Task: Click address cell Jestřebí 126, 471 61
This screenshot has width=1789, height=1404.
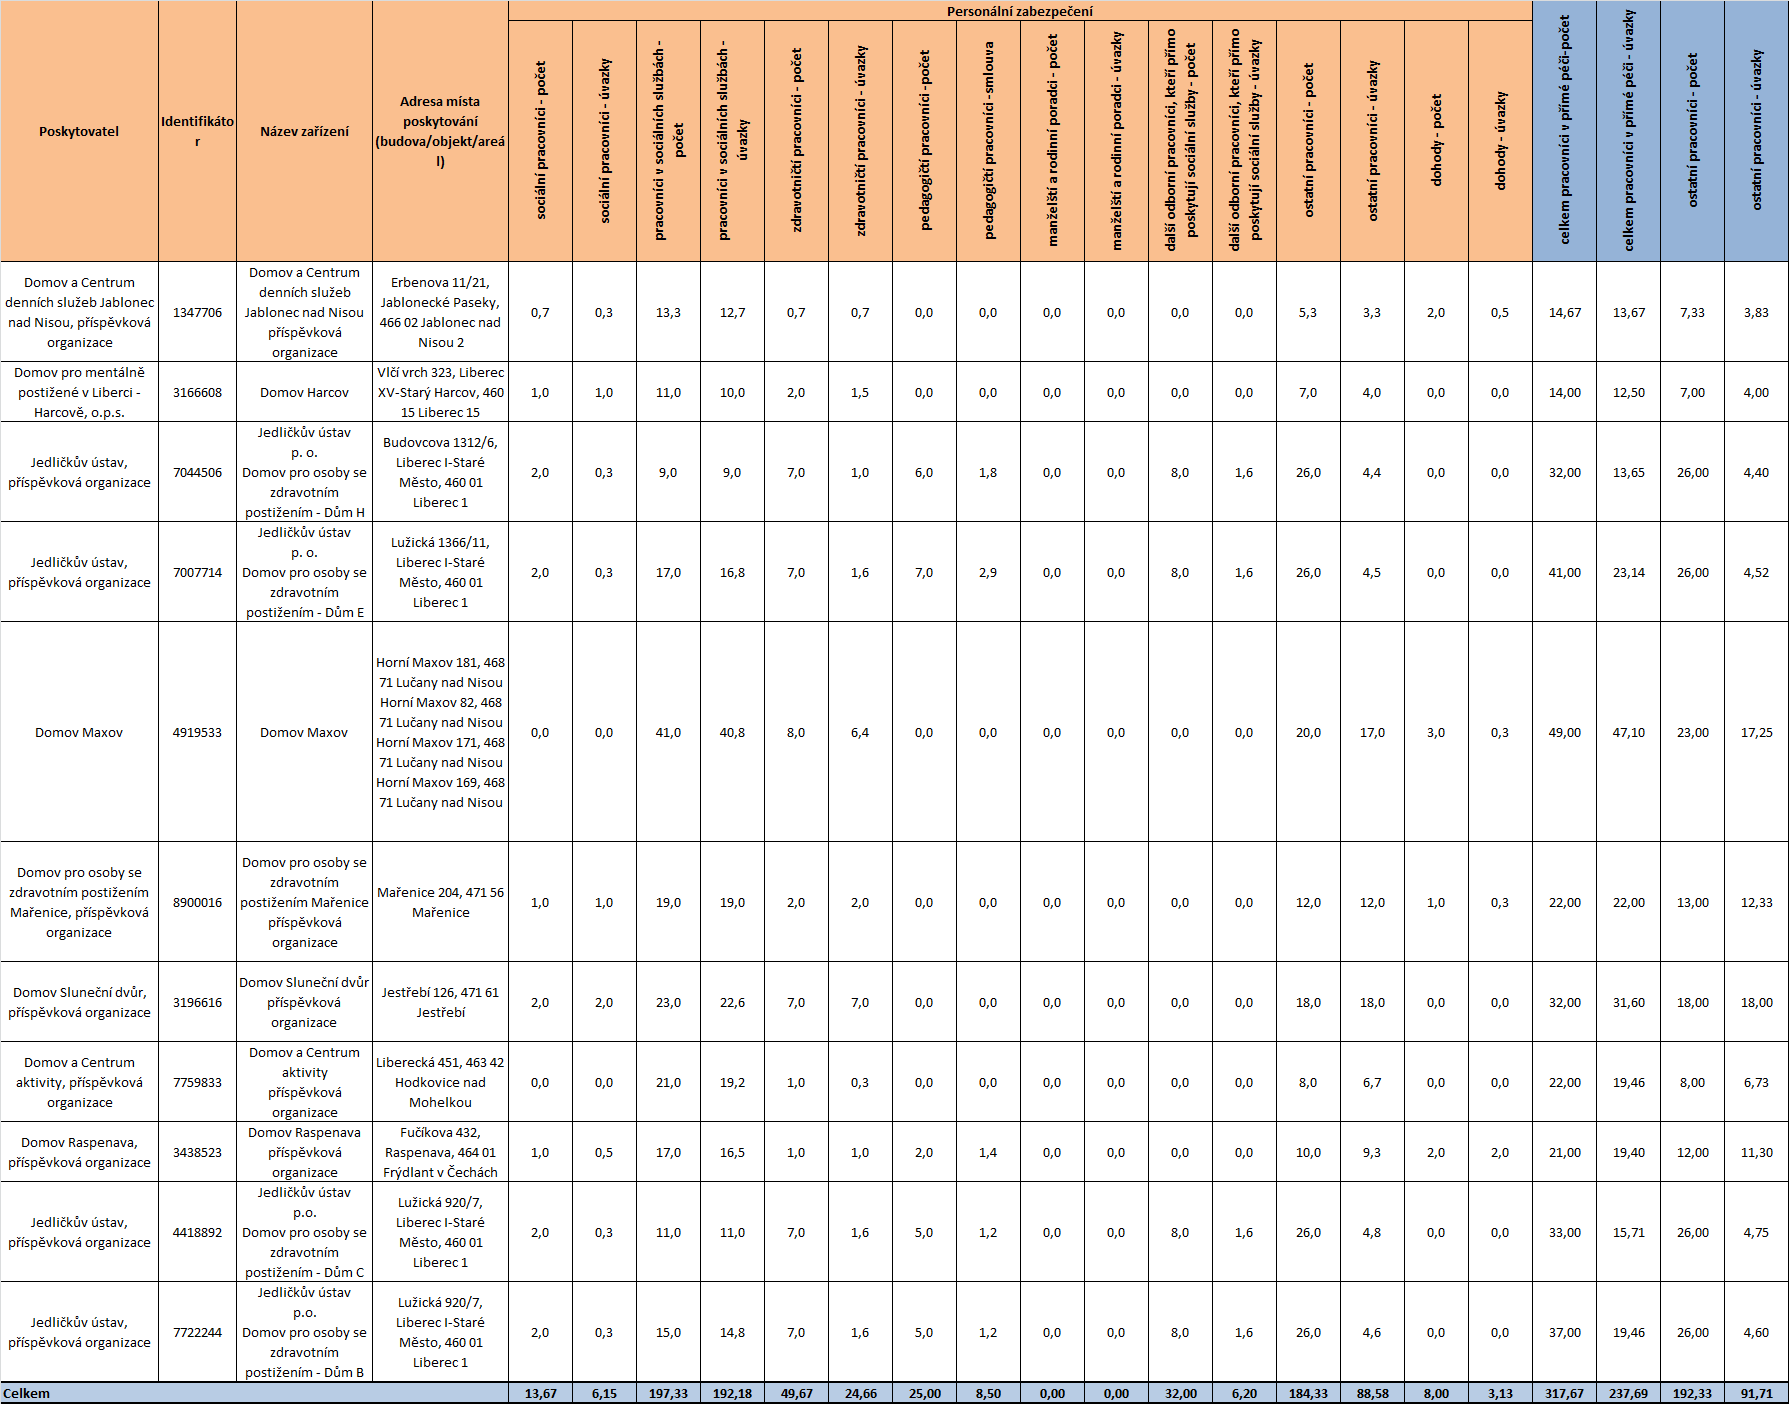Action: tap(440, 1002)
